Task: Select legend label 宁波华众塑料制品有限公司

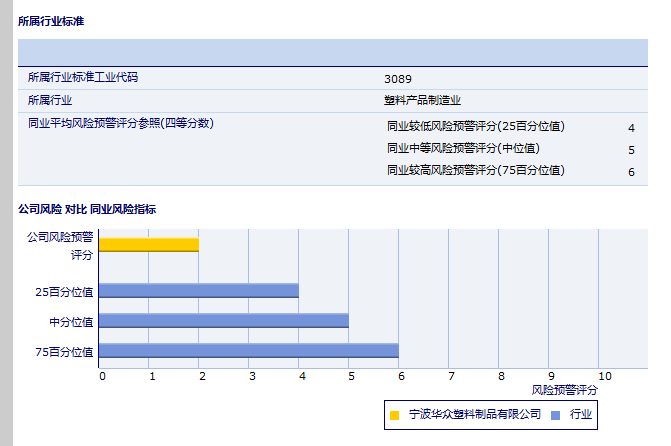Action: point(475,414)
